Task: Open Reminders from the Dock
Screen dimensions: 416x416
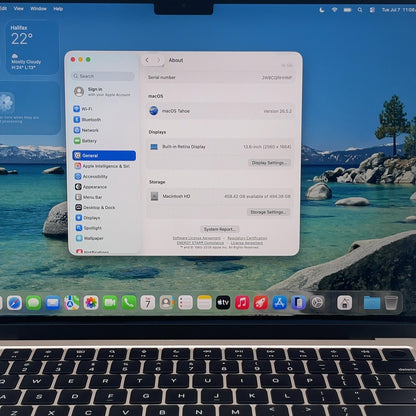Action: [185, 303]
